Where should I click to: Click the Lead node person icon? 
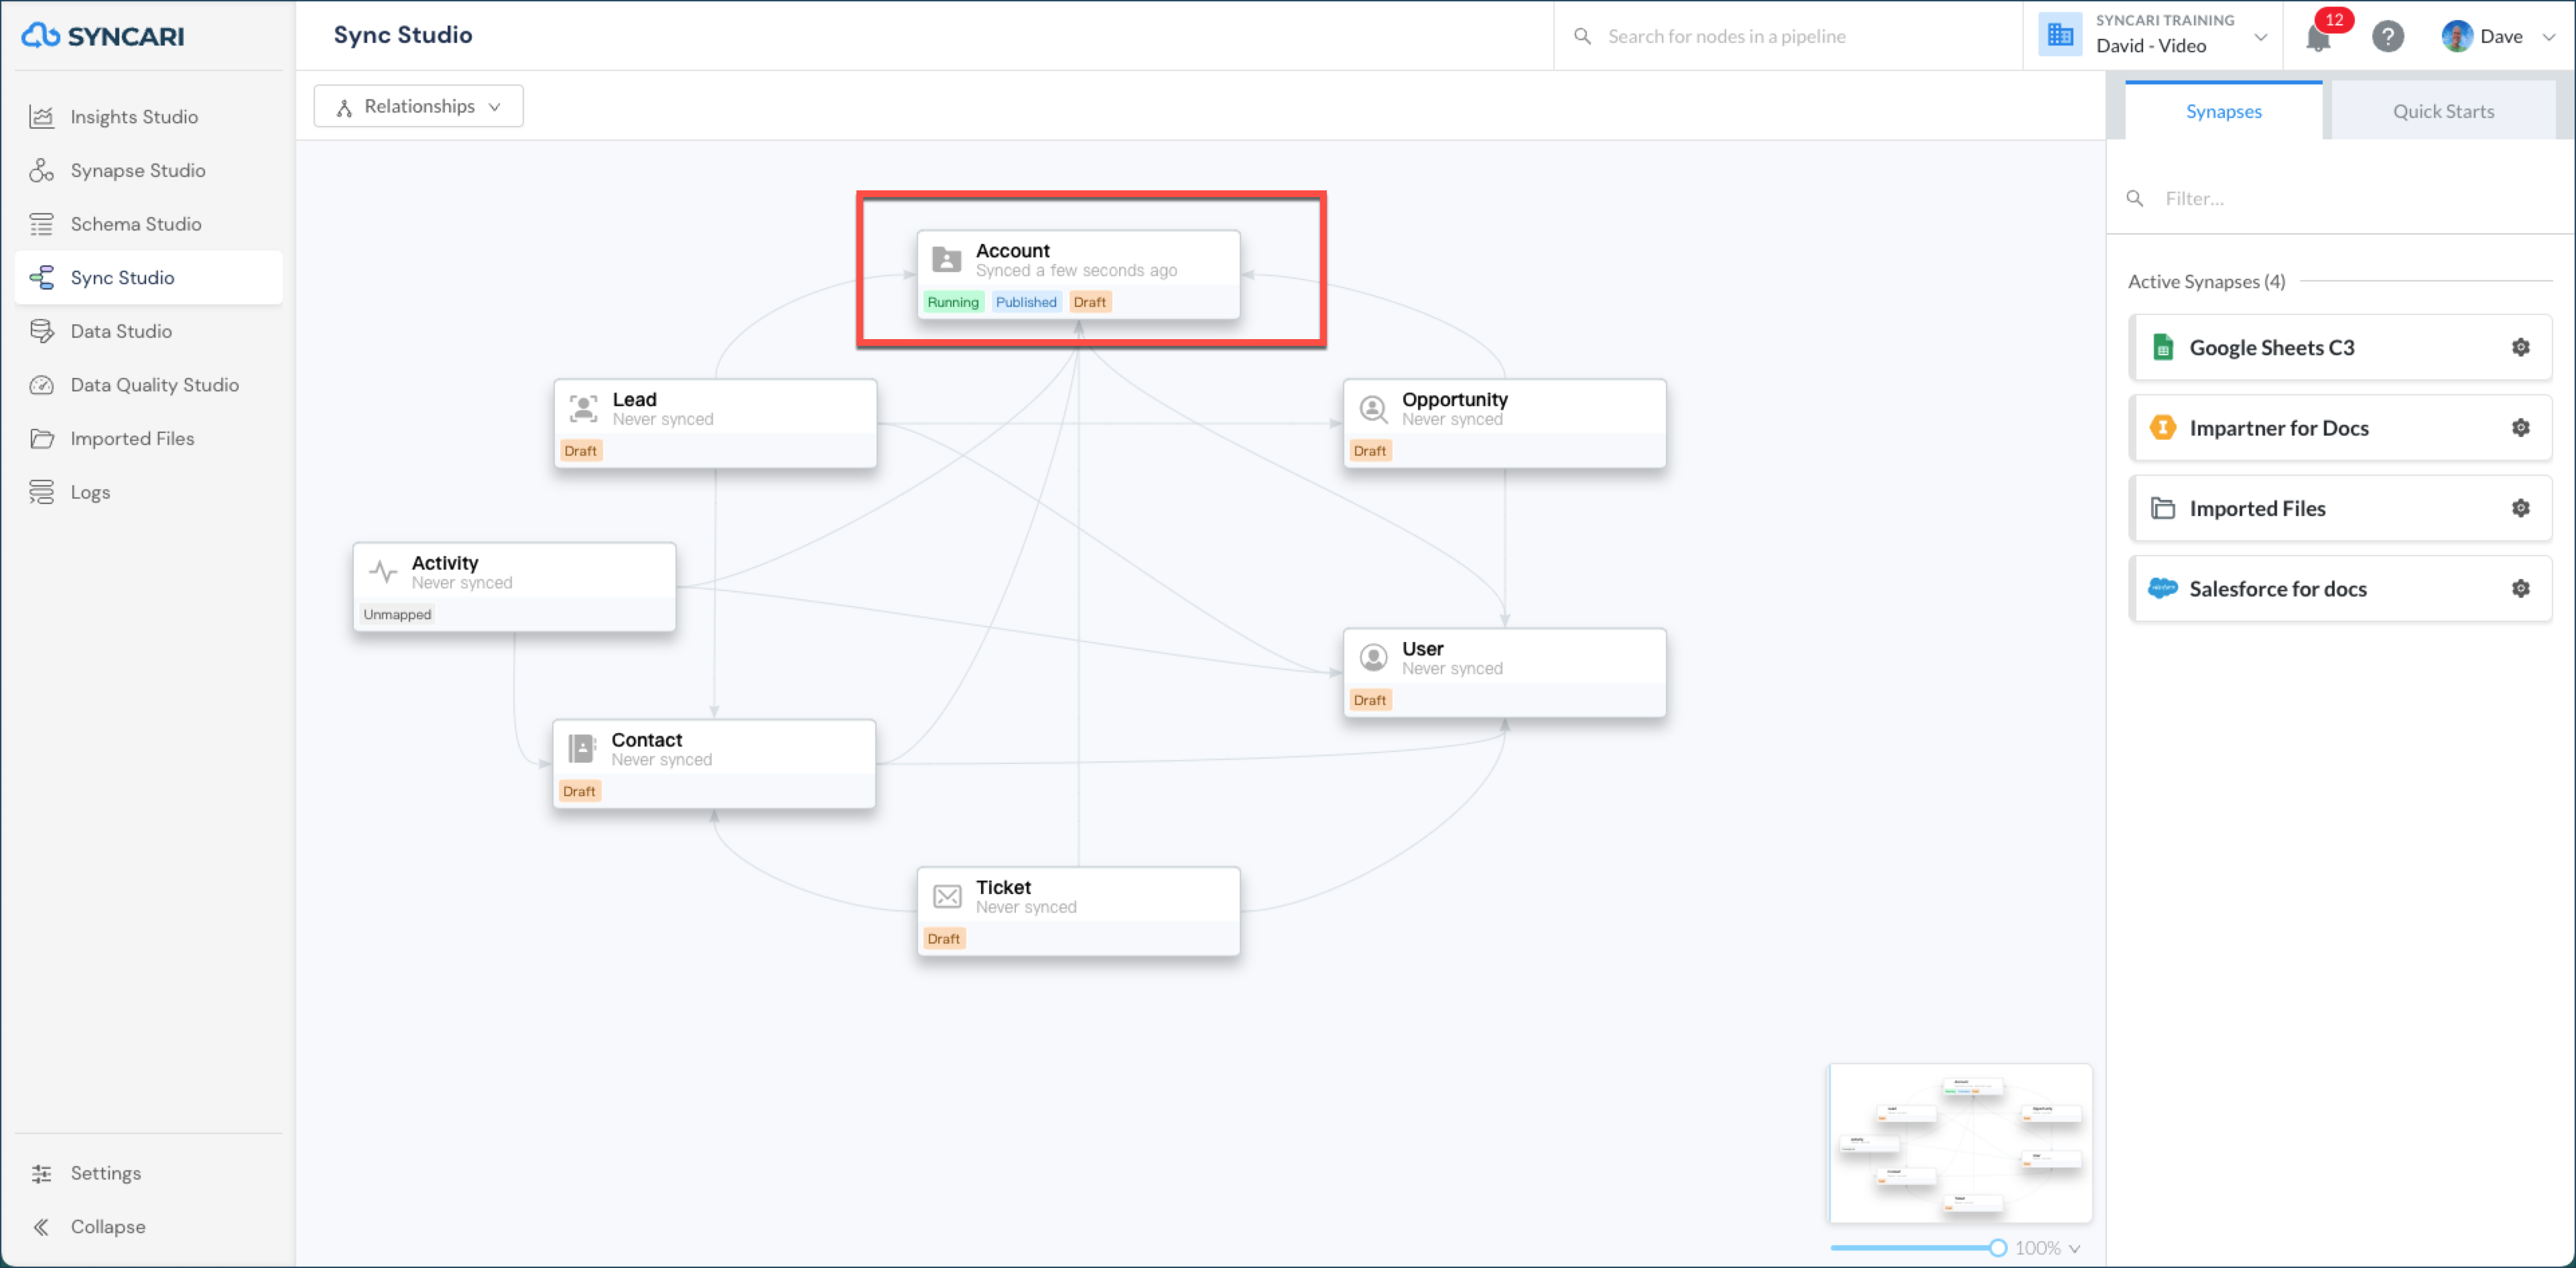coord(583,408)
